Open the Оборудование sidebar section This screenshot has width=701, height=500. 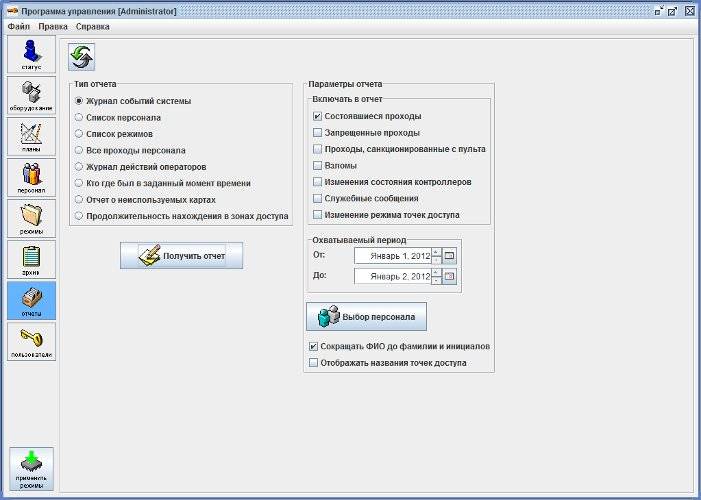coord(31,96)
